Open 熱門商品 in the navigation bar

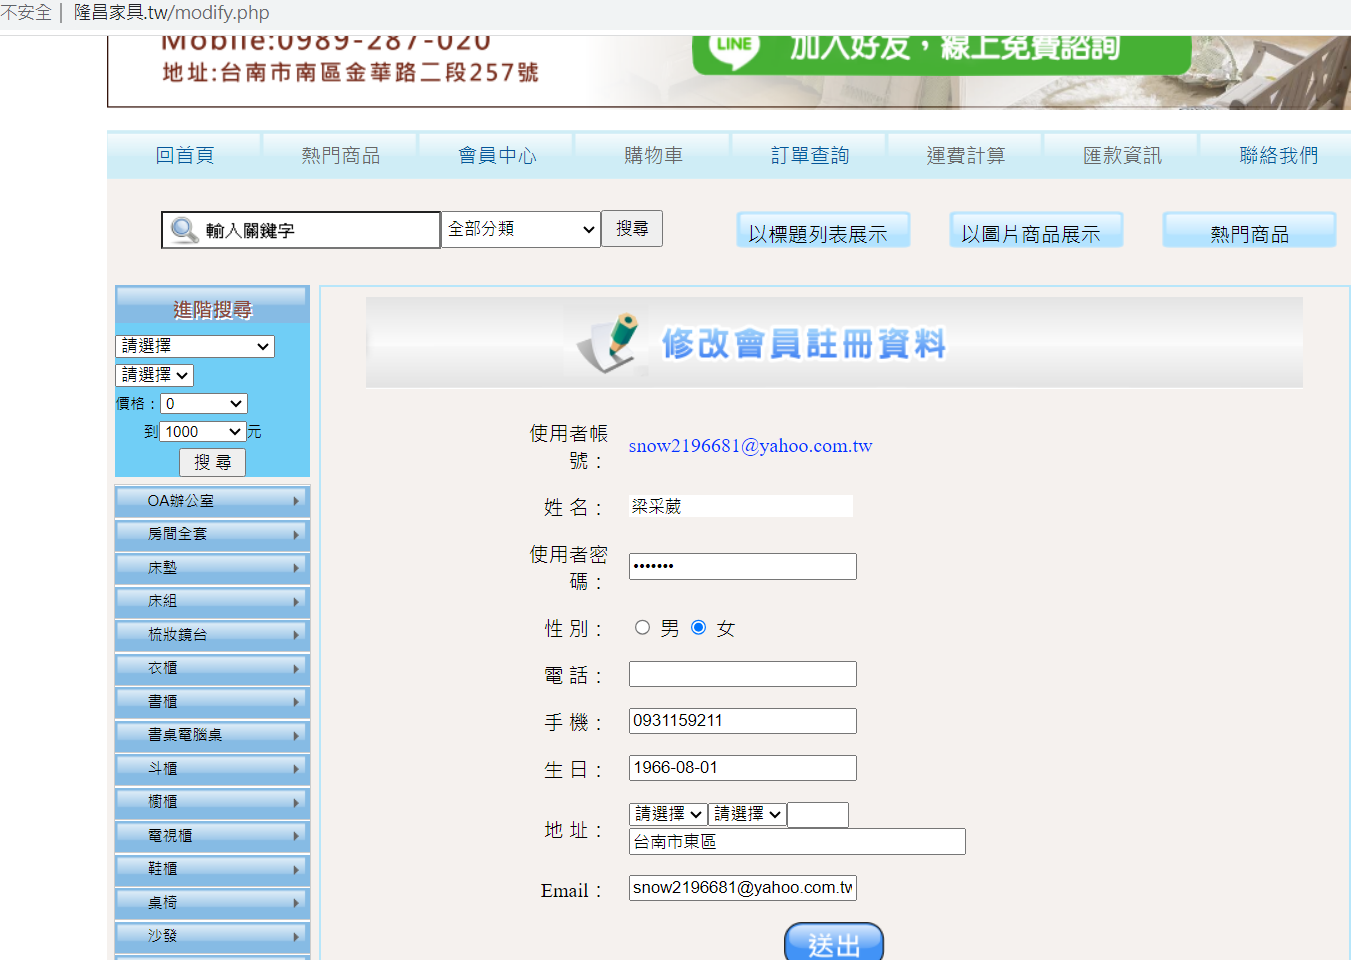[341, 155]
